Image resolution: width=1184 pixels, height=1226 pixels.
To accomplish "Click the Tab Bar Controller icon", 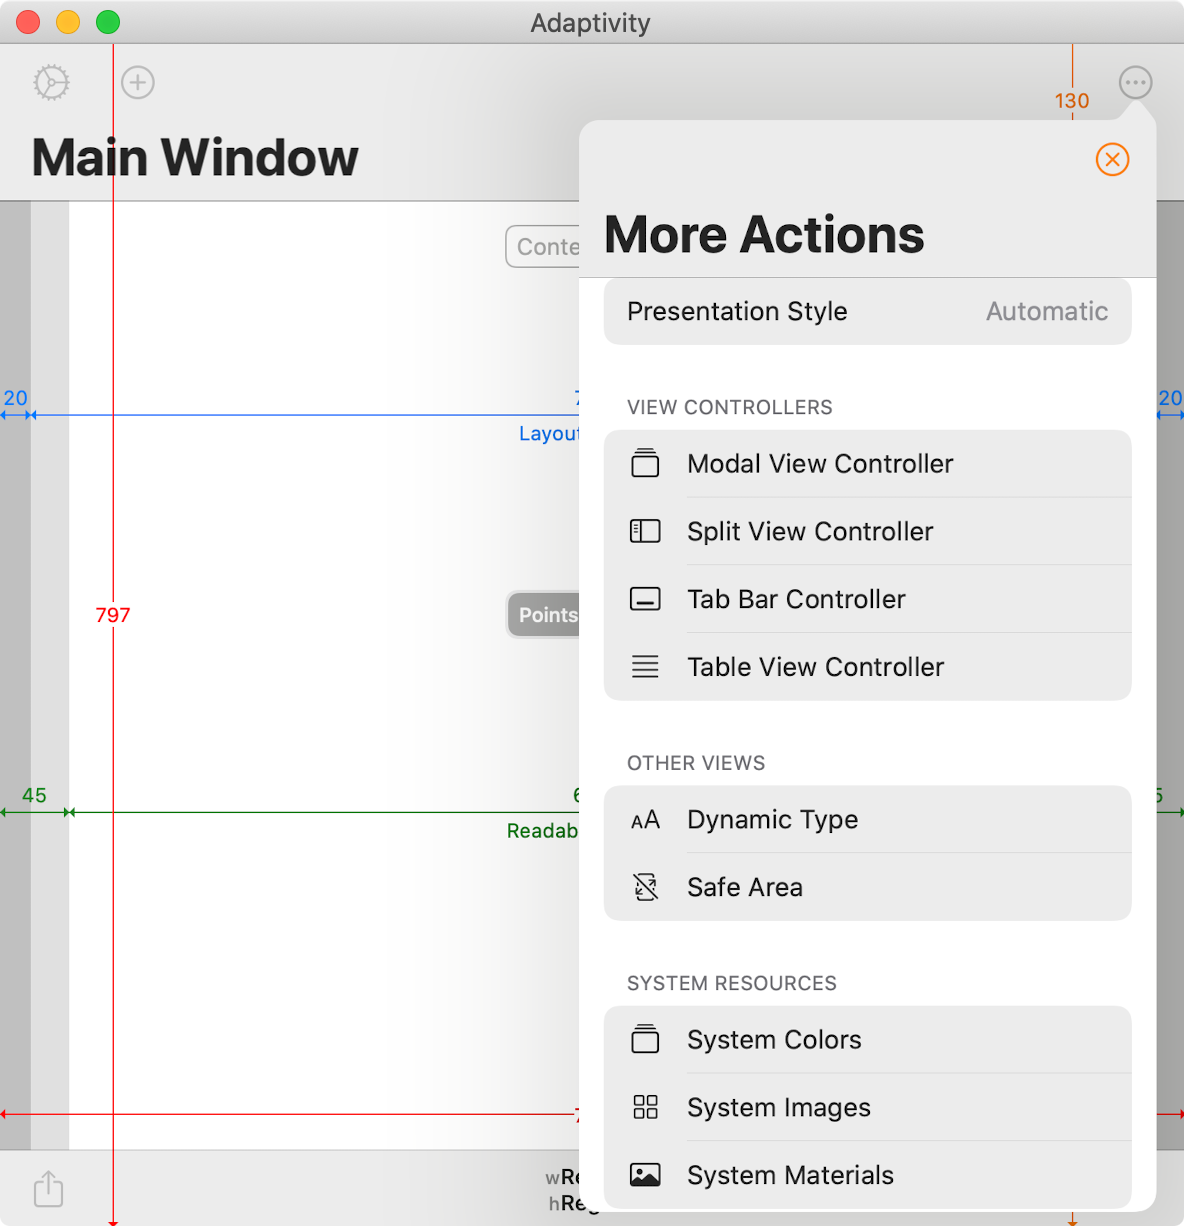I will coord(645,599).
